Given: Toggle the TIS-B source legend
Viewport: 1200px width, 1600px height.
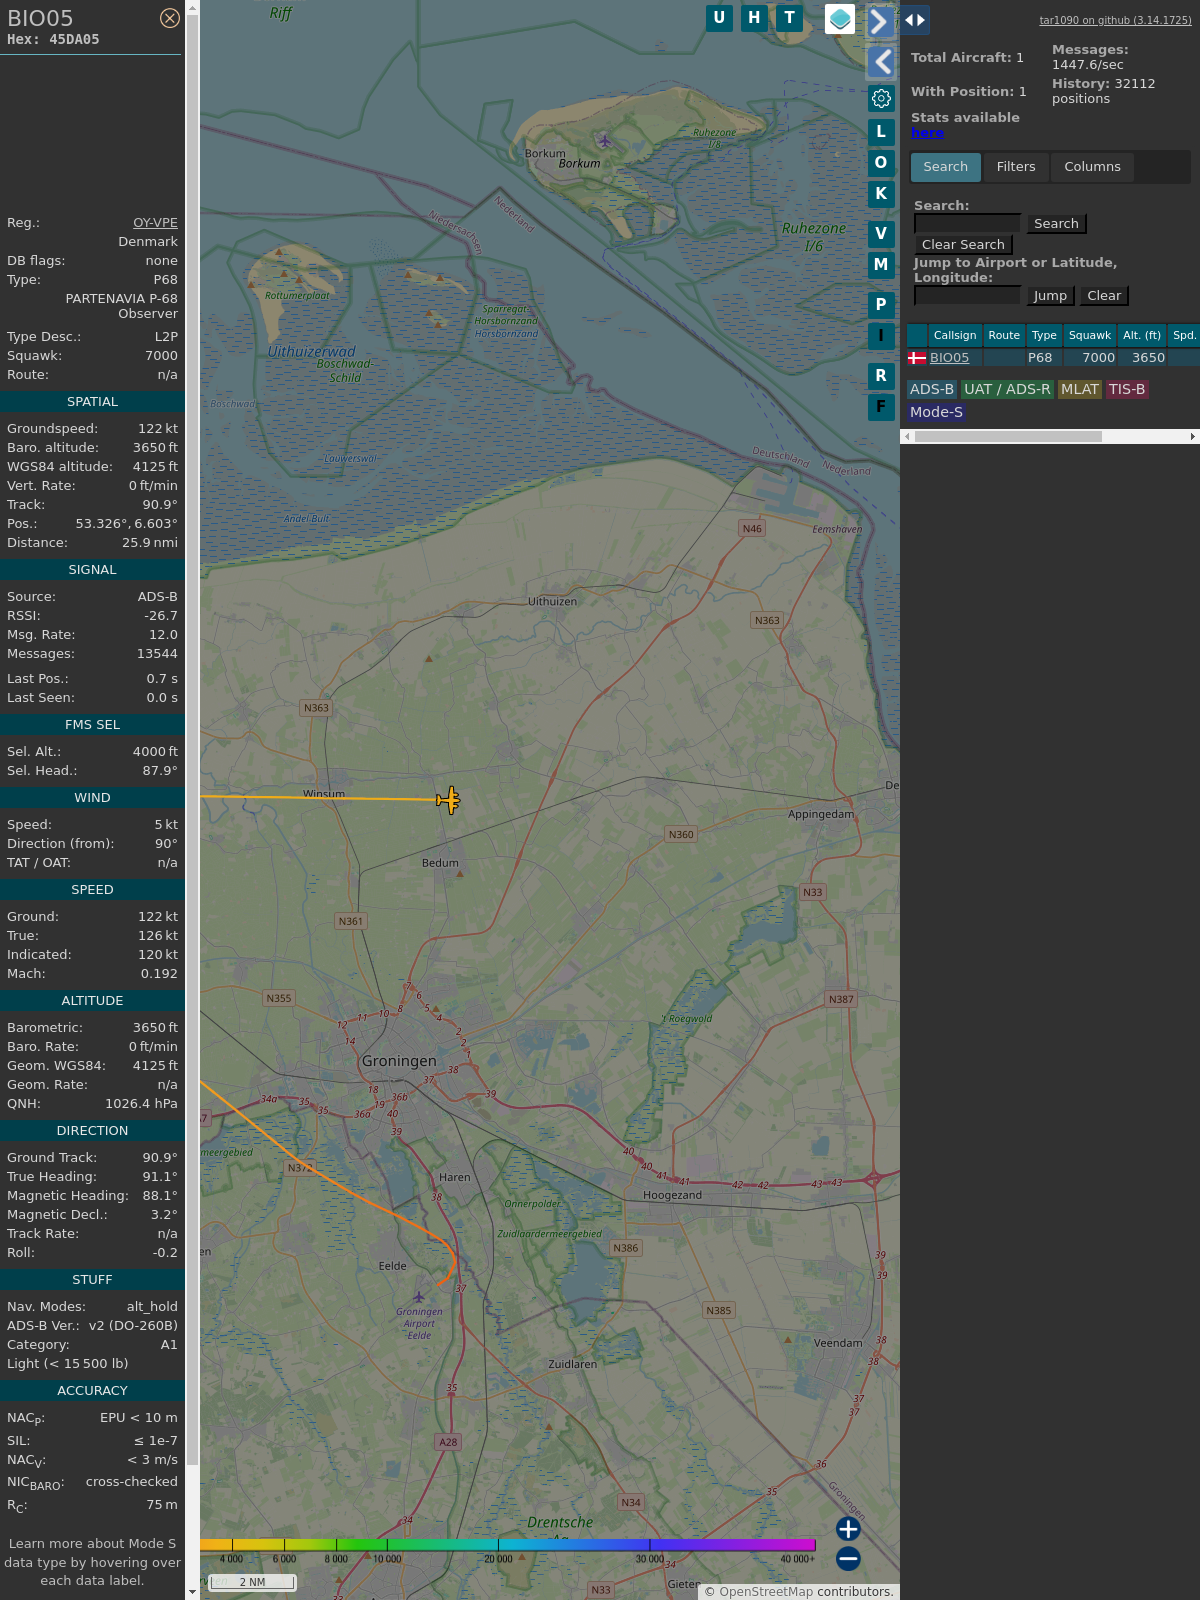Looking at the screenshot, I should point(1127,390).
